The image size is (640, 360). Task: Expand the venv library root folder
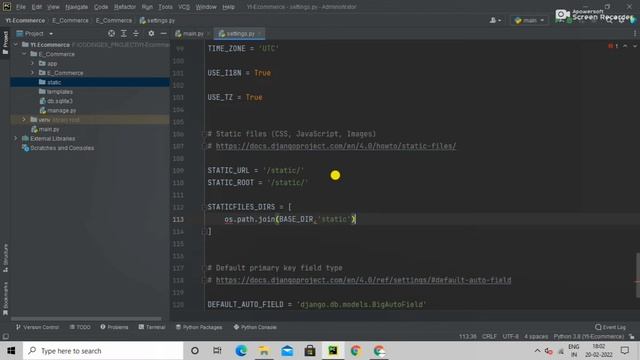24,120
